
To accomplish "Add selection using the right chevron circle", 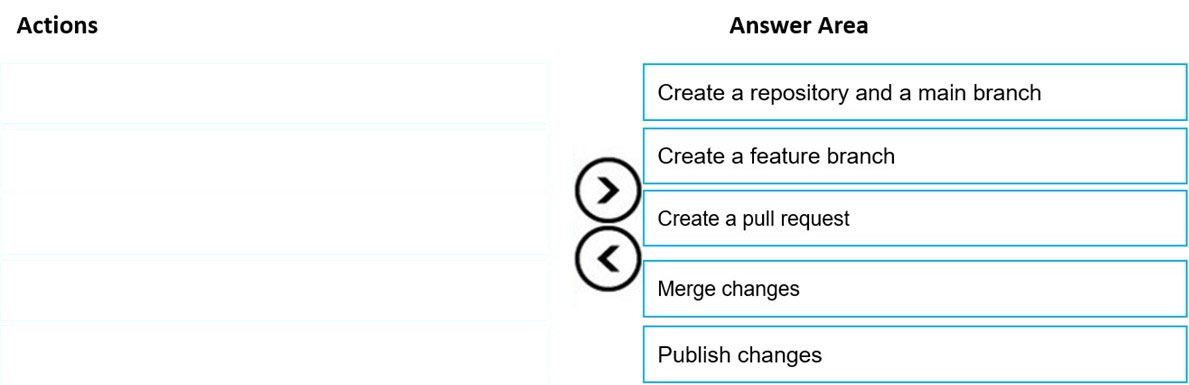I will (607, 191).
